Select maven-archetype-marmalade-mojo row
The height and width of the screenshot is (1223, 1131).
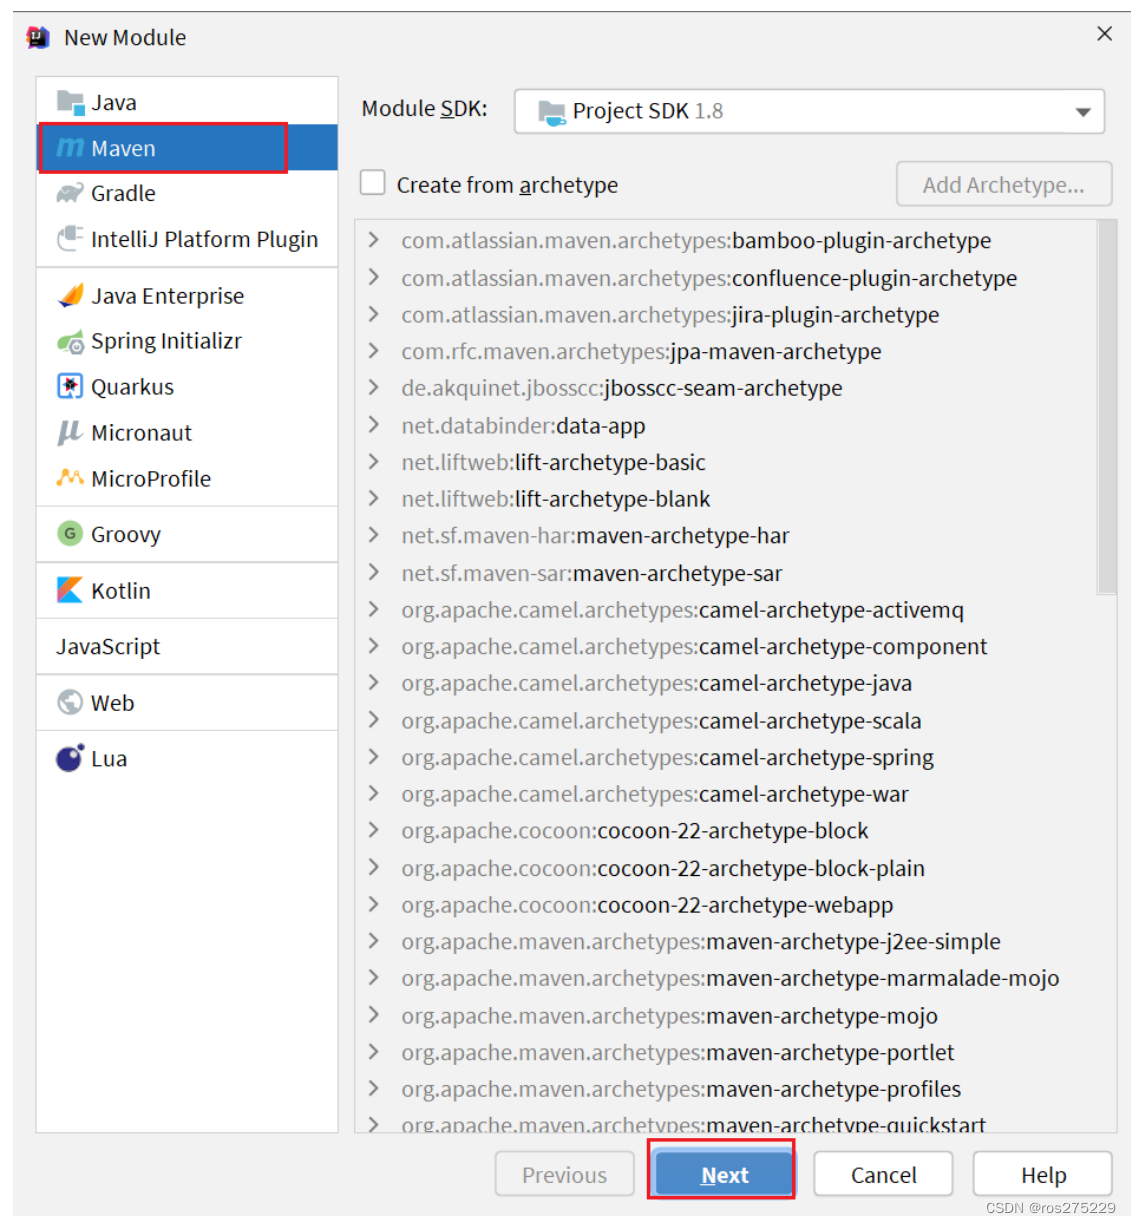pyautogui.click(x=726, y=978)
